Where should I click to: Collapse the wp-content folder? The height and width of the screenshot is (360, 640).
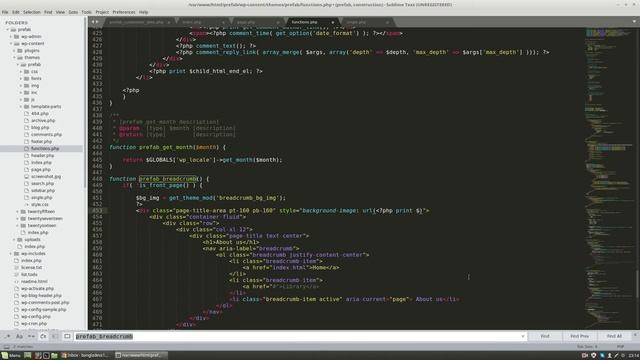pos(11,44)
